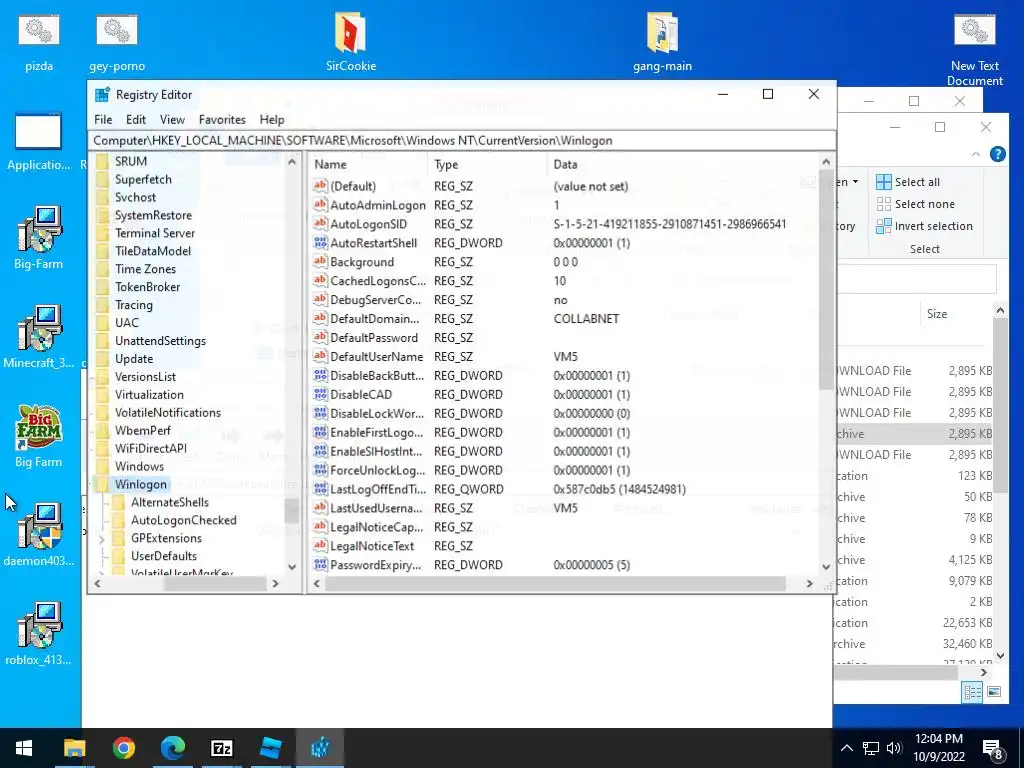This screenshot has height=768, width=1024.
Task: Click the 32,460 KB file size cell
Action: pyautogui.click(x=967, y=644)
